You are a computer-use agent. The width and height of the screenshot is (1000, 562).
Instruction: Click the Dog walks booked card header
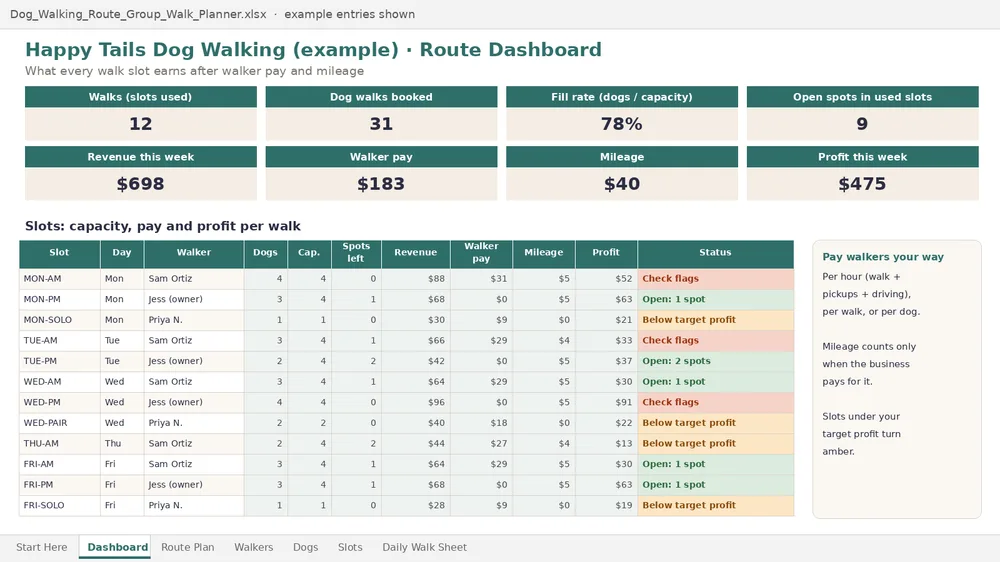[381, 97]
